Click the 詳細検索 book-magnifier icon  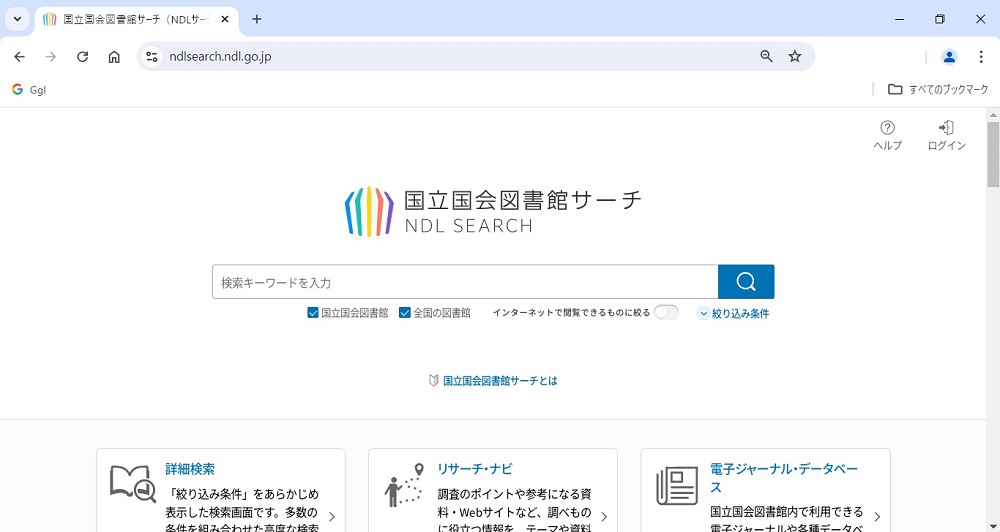133,483
